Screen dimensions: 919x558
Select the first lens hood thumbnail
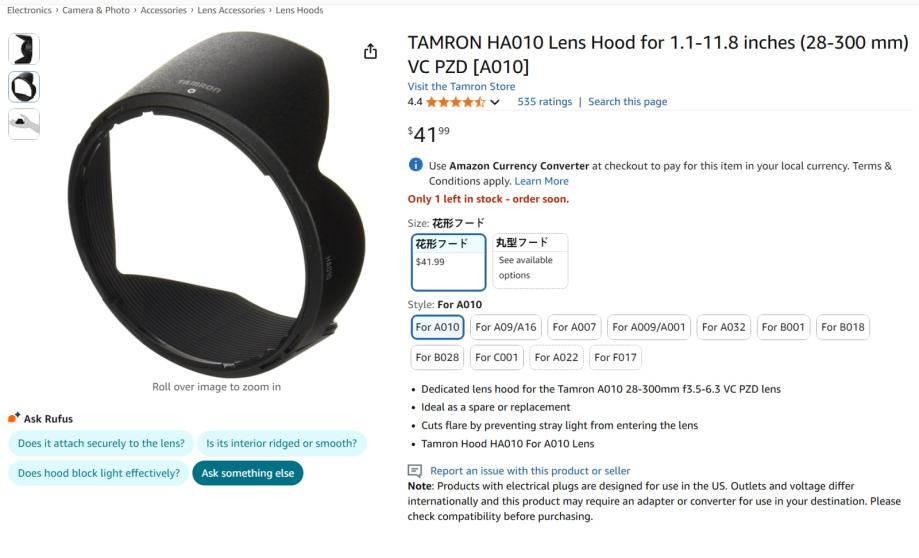point(24,49)
